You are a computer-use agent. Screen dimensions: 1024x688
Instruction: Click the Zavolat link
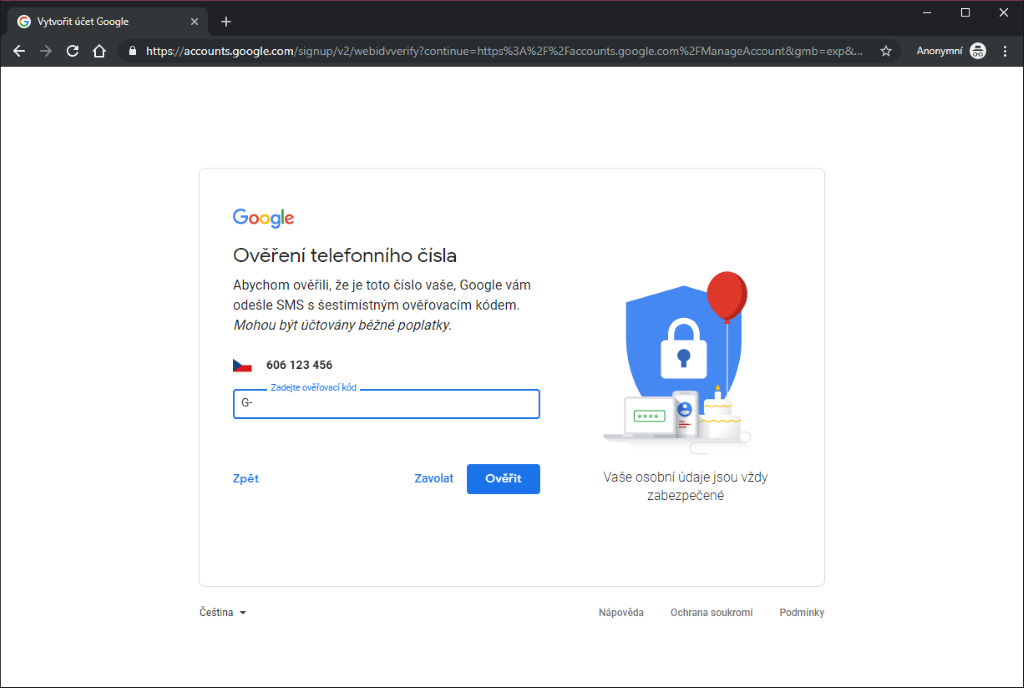(x=434, y=478)
